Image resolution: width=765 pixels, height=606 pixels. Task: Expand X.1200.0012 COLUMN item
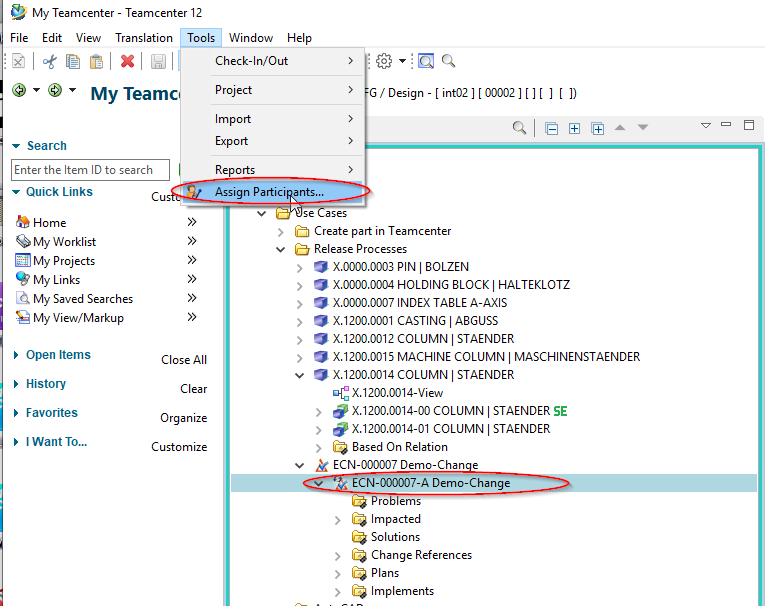pos(301,339)
